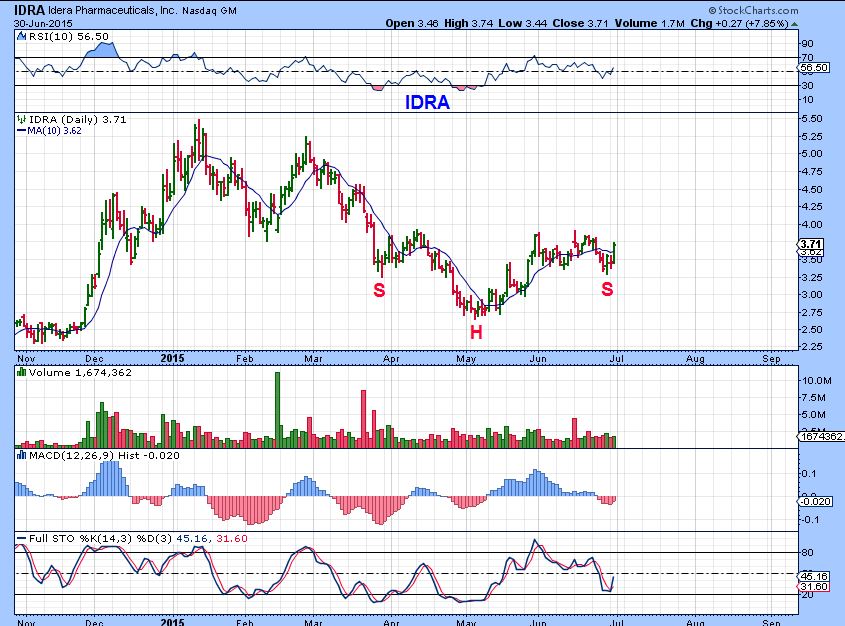Viewport: 845px width, 626px height.
Task: Click the candlestick icon beside IDRA (Daily)
Action: (21, 119)
